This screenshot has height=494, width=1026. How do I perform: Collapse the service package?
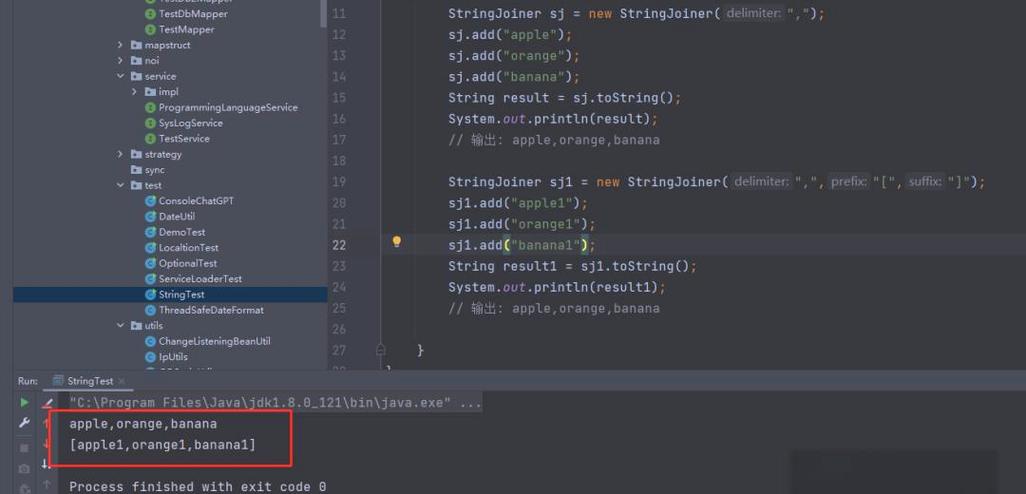click(120, 77)
